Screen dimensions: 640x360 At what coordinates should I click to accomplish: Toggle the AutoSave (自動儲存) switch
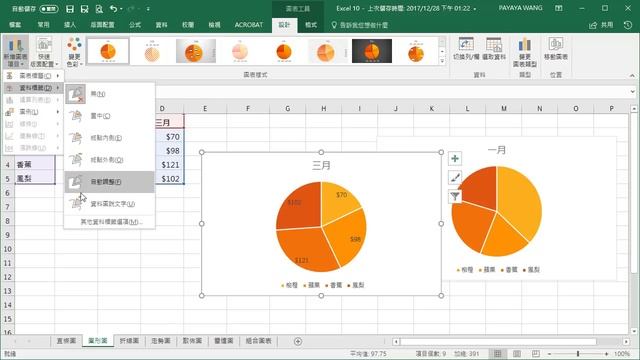click(49, 9)
